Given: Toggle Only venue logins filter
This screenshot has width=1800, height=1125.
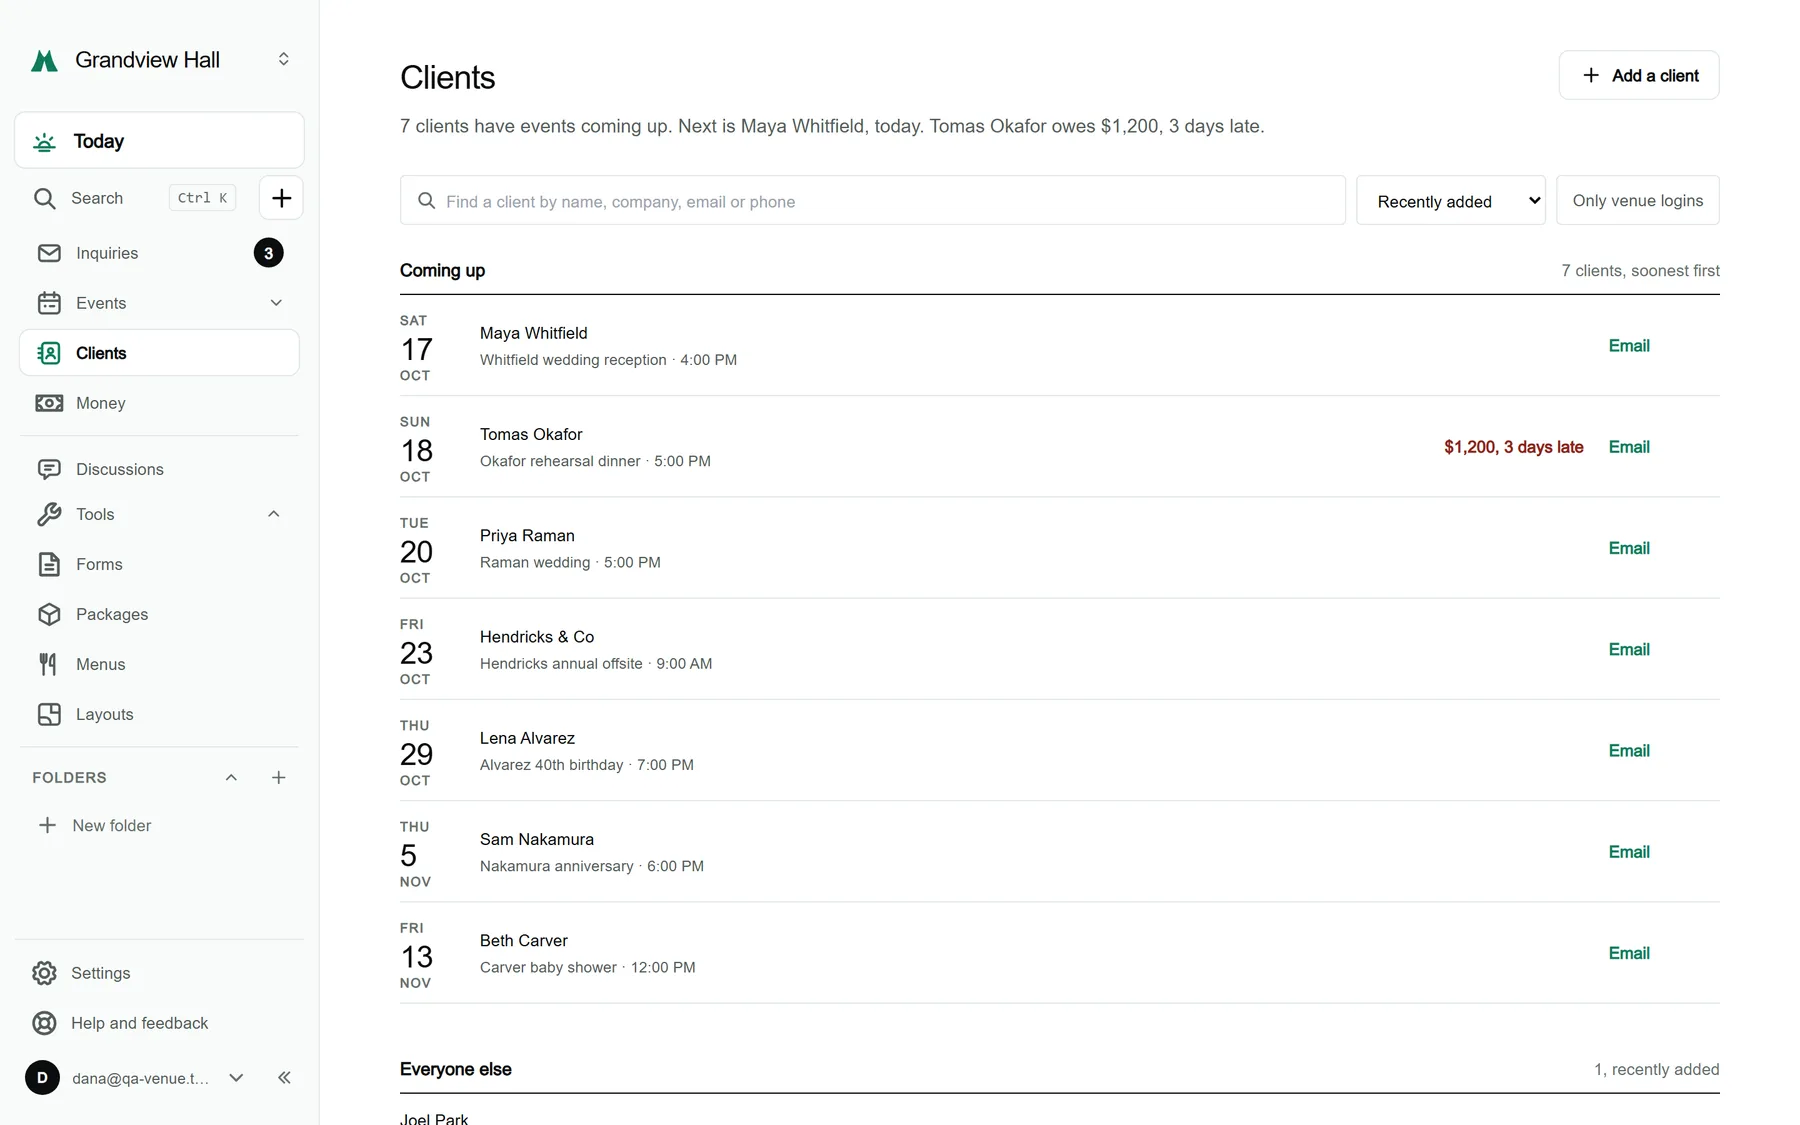Looking at the screenshot, I should [1638, 200].
